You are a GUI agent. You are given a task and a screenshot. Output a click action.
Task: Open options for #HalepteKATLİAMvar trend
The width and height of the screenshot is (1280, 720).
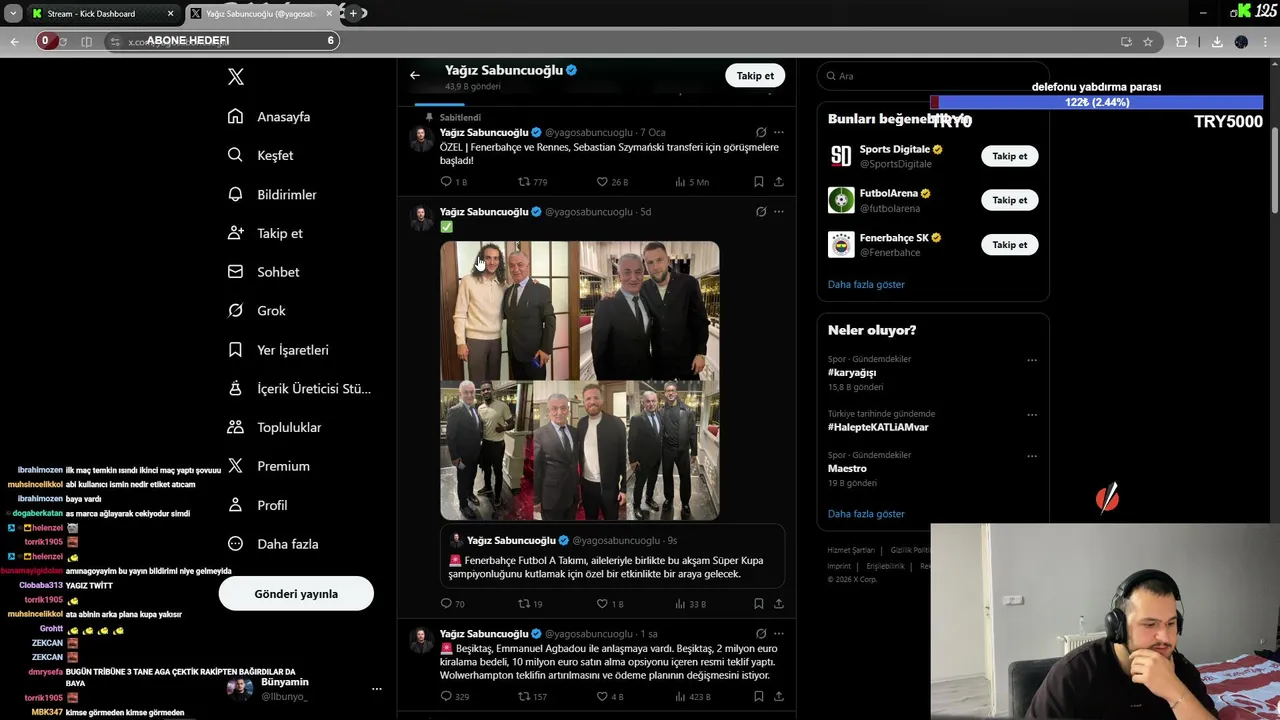click(x=1032, y=415)
